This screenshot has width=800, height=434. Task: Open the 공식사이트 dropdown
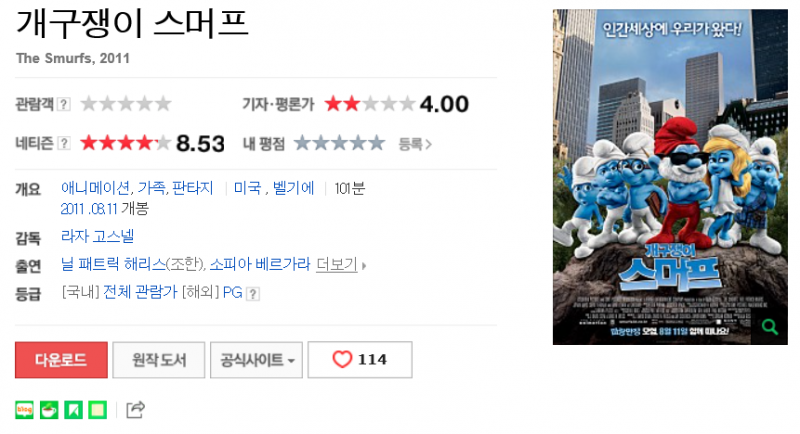pos(256,360)
